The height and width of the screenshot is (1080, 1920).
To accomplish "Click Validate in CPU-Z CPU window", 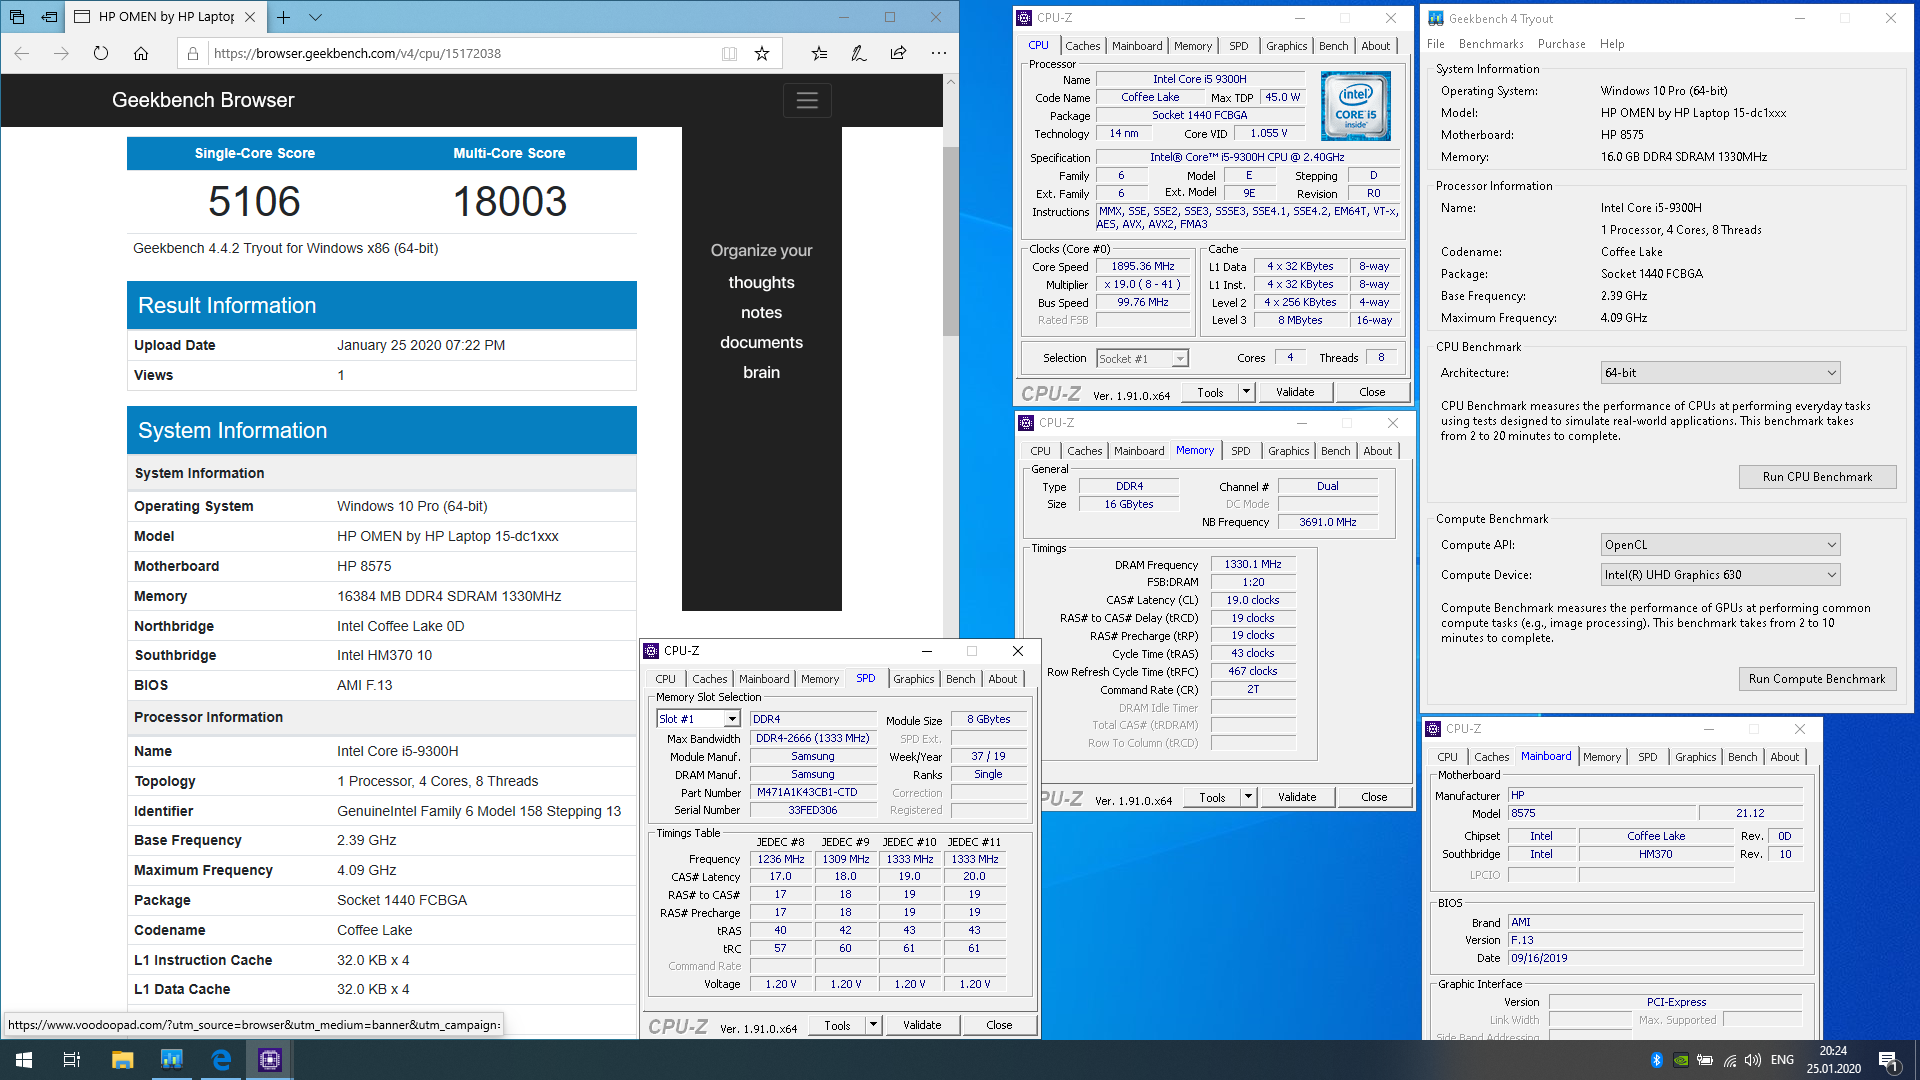I will [1295, 393].
